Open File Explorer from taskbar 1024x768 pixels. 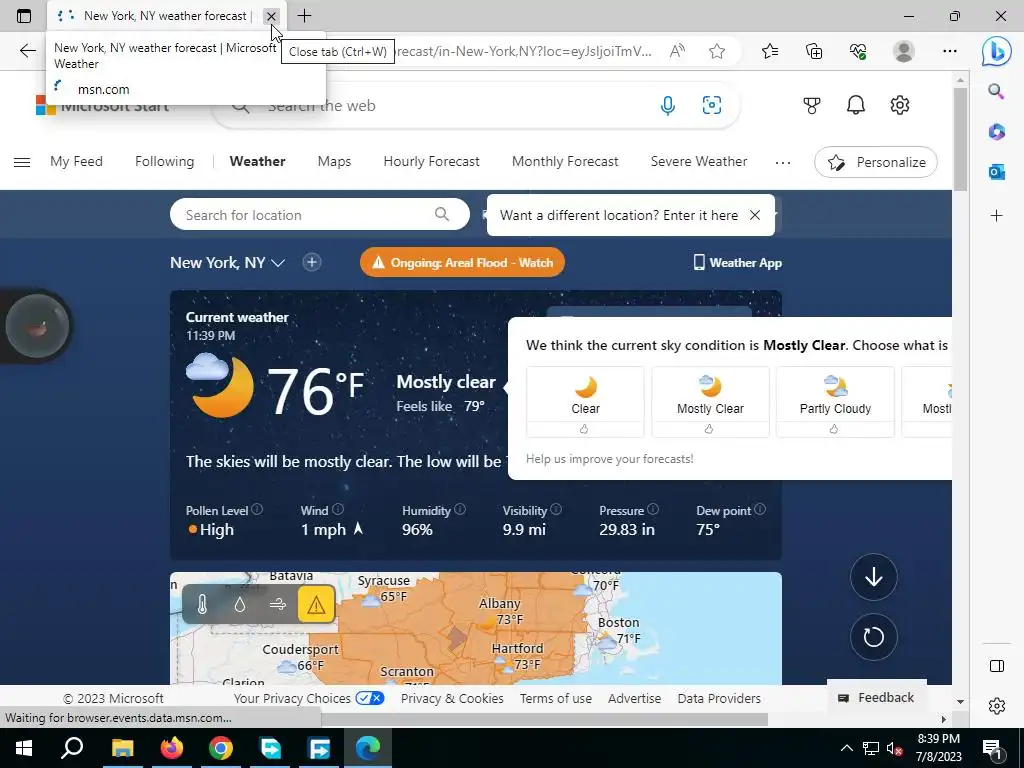(122, 748)
